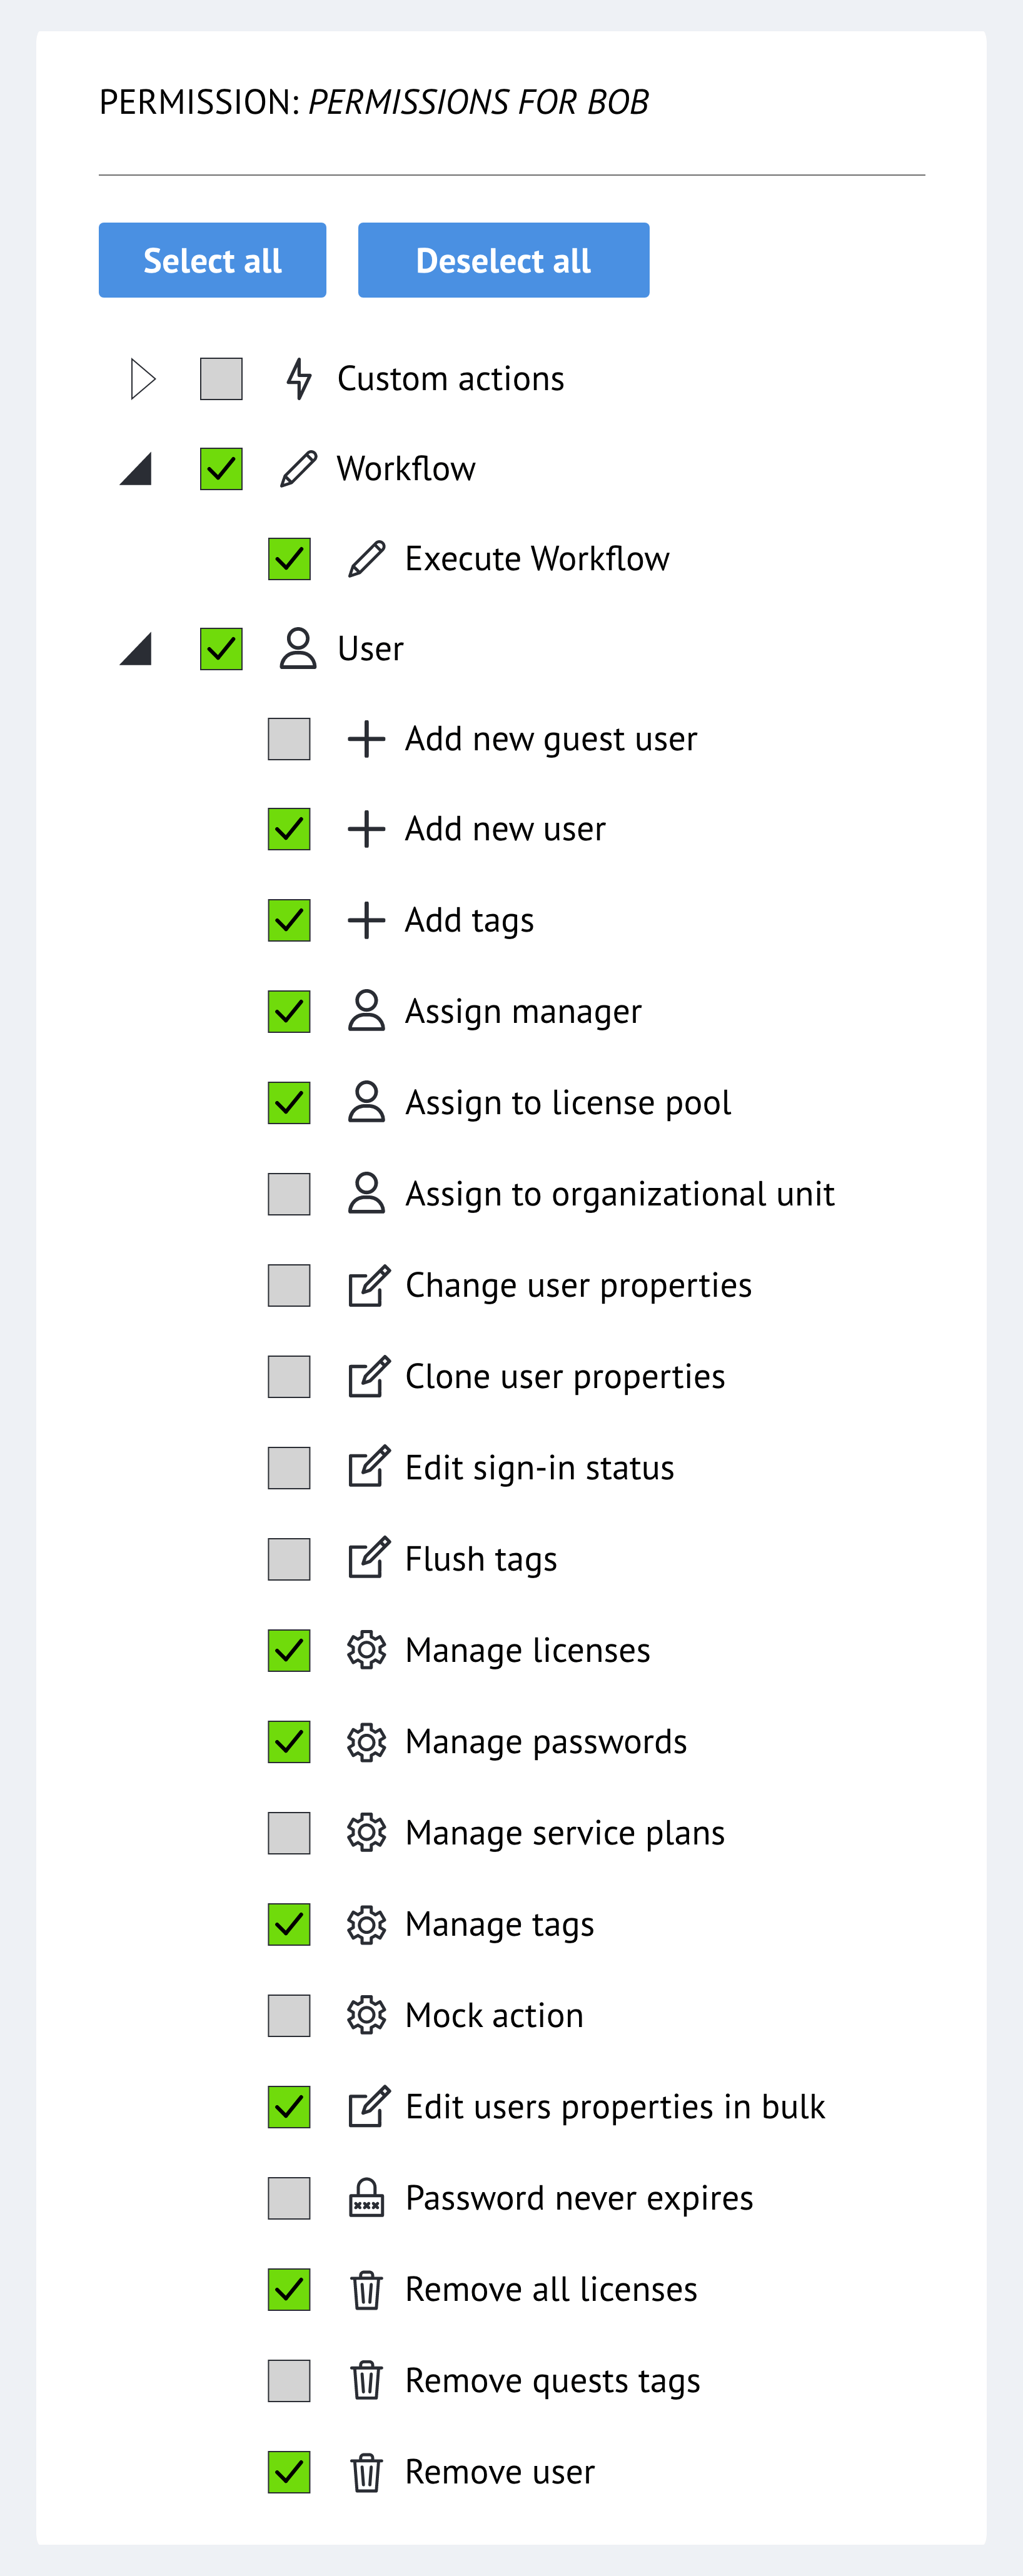Screen dimensions: 1023x2576
Task: Select the Assign manager permission row
Action: (x=523, y=1011)
